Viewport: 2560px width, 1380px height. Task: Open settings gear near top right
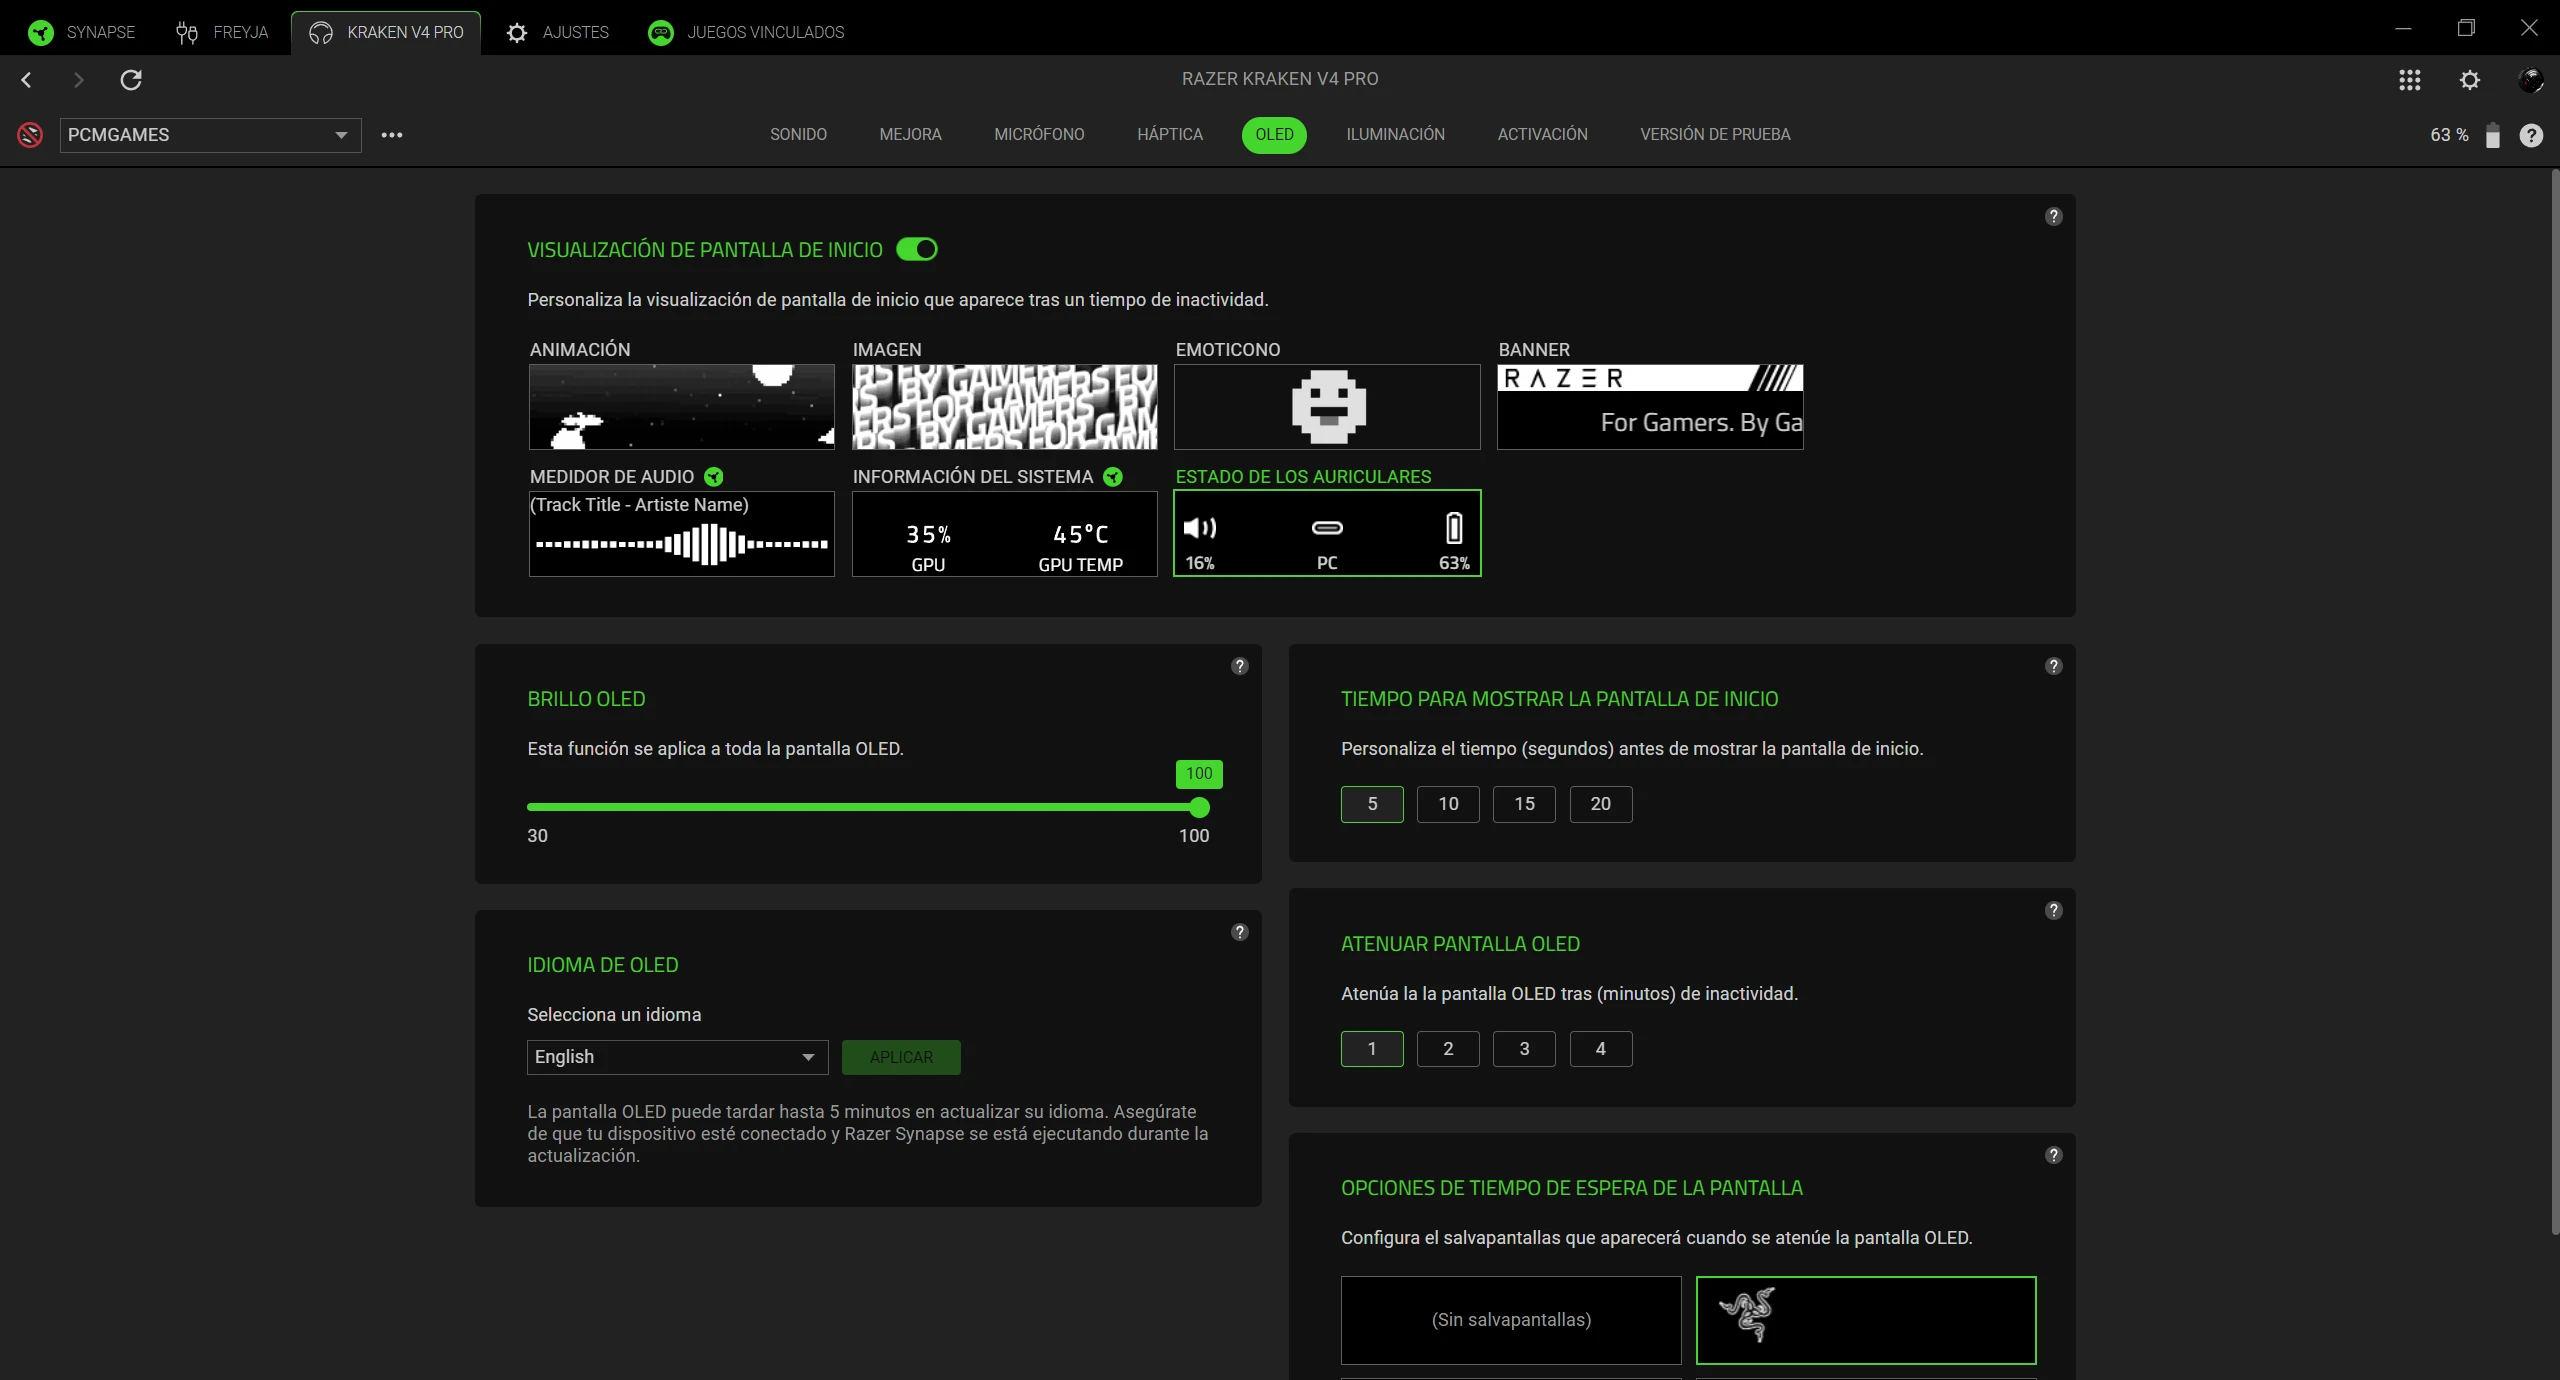coord(2470,80)
